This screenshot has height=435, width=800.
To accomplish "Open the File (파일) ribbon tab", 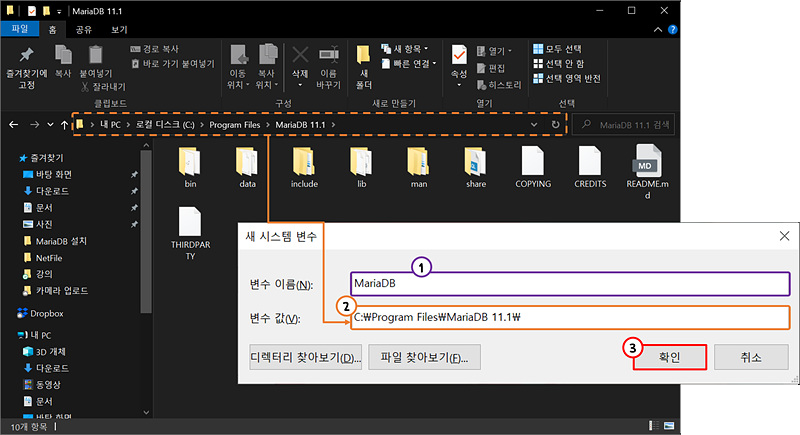I will coord(20,29).
